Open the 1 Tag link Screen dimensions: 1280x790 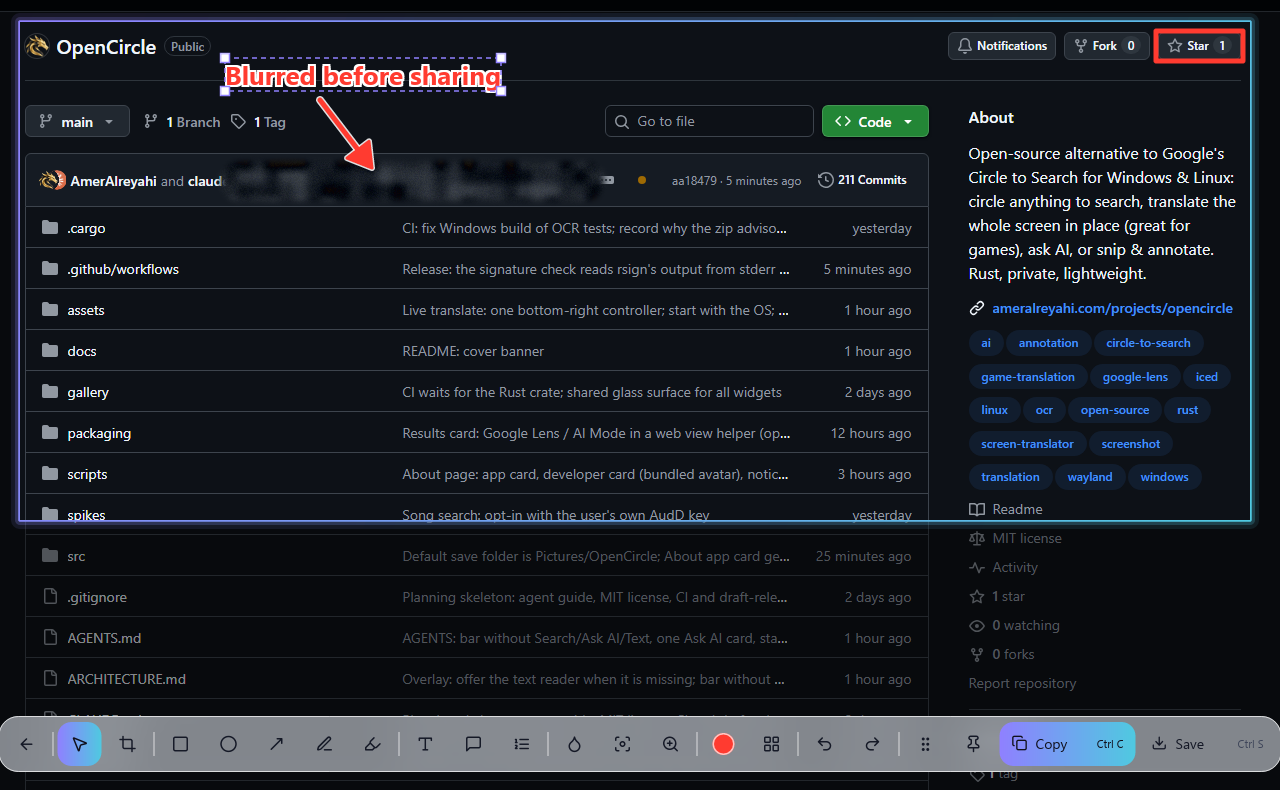click(258, 122)
